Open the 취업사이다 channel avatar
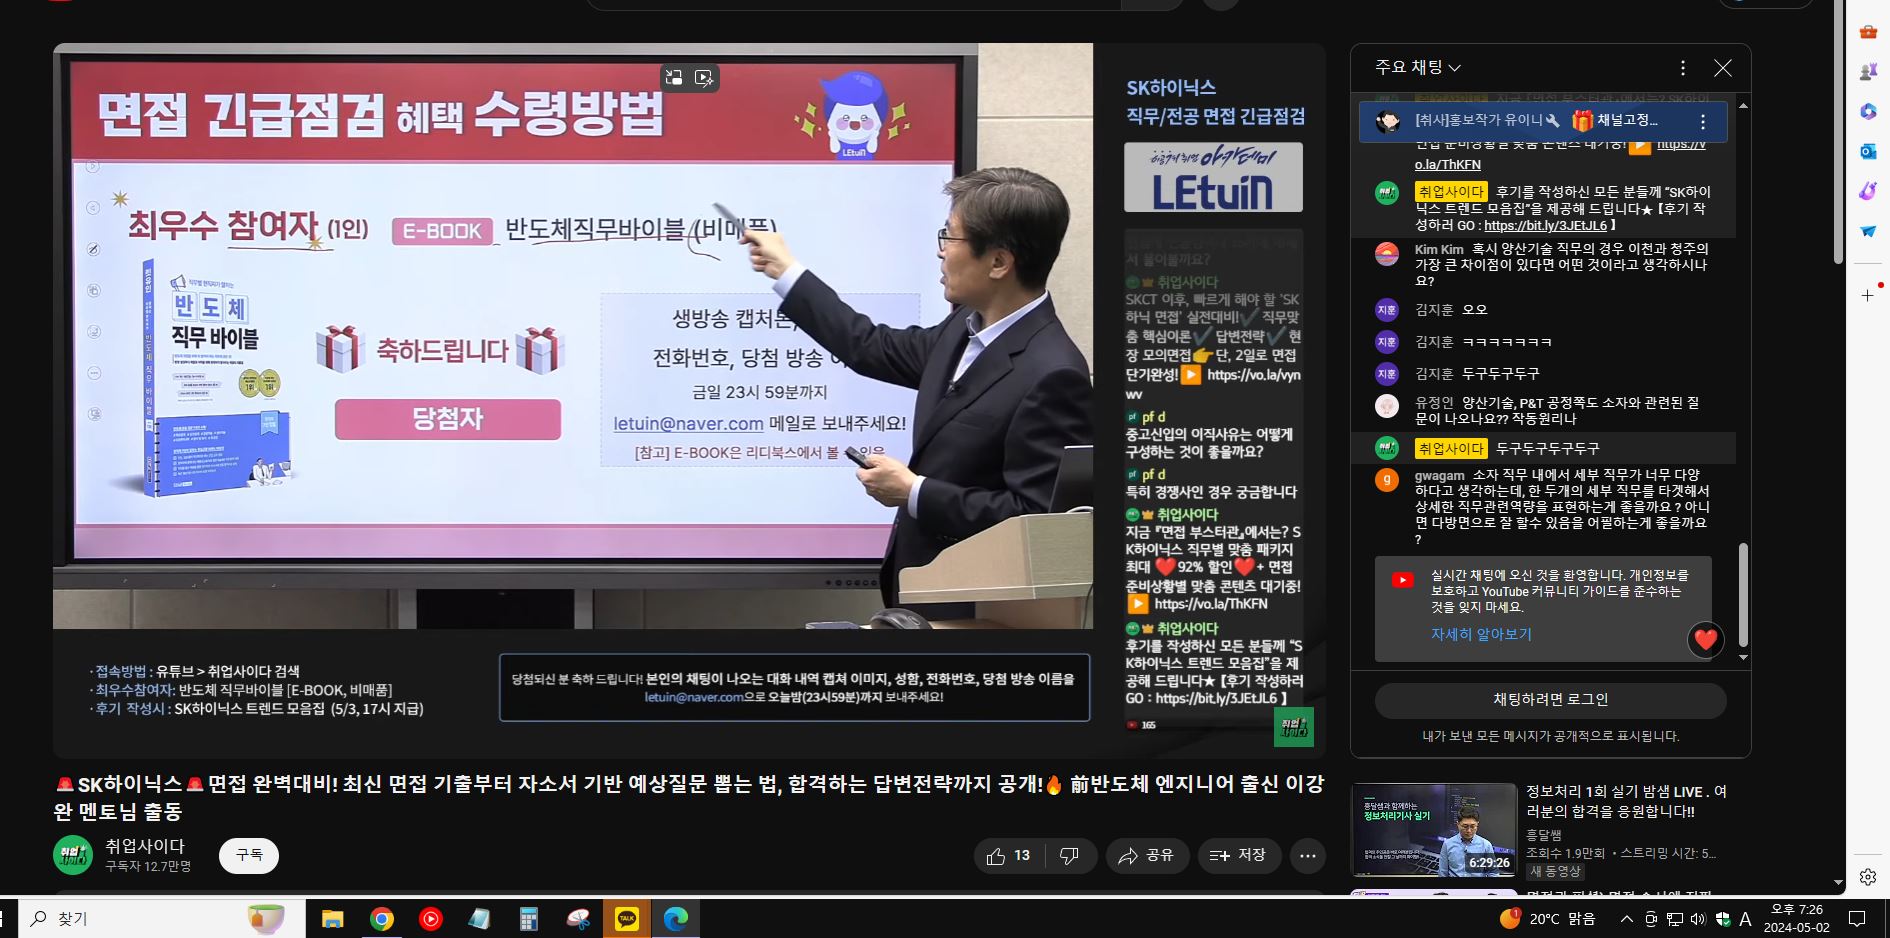The height and width of the screenshot is (938, 1890). point(73,855)
